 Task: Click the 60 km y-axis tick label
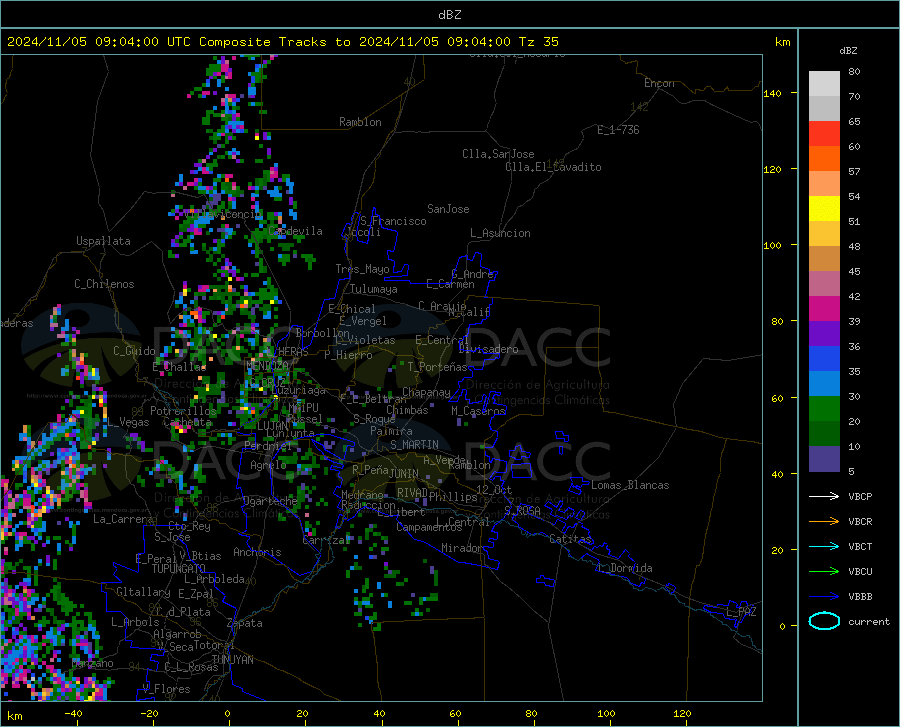click(x=777, y=398)
